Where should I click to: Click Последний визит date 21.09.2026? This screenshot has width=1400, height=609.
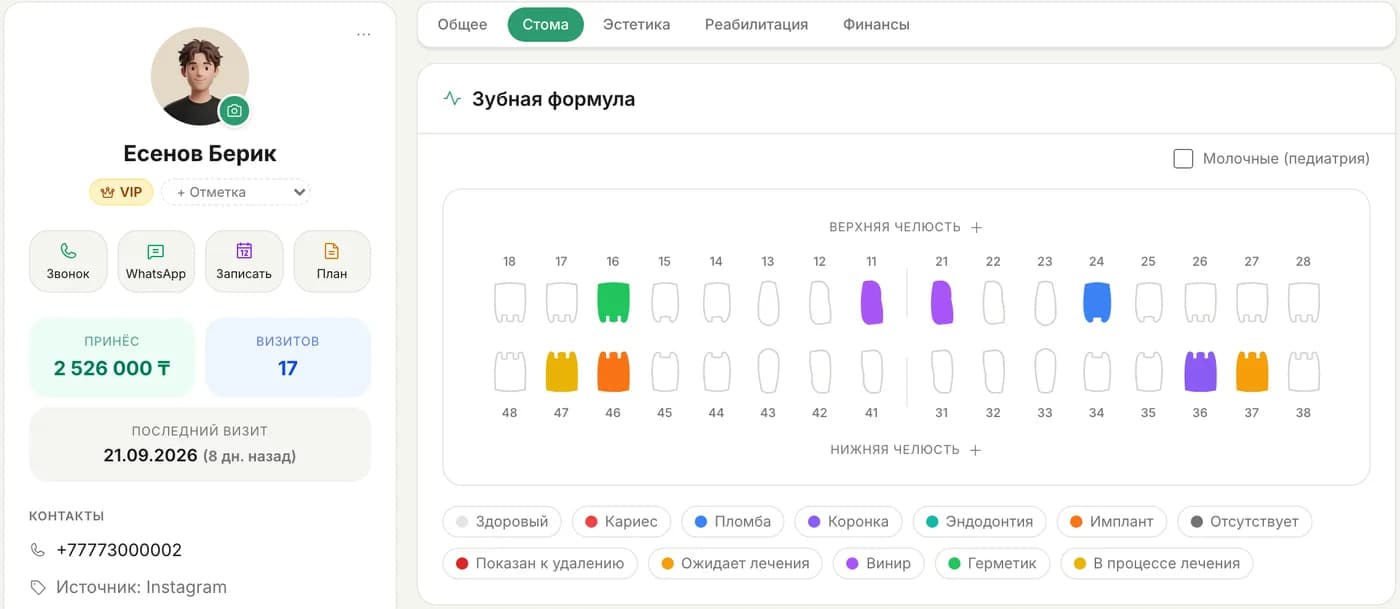[150, 455]
